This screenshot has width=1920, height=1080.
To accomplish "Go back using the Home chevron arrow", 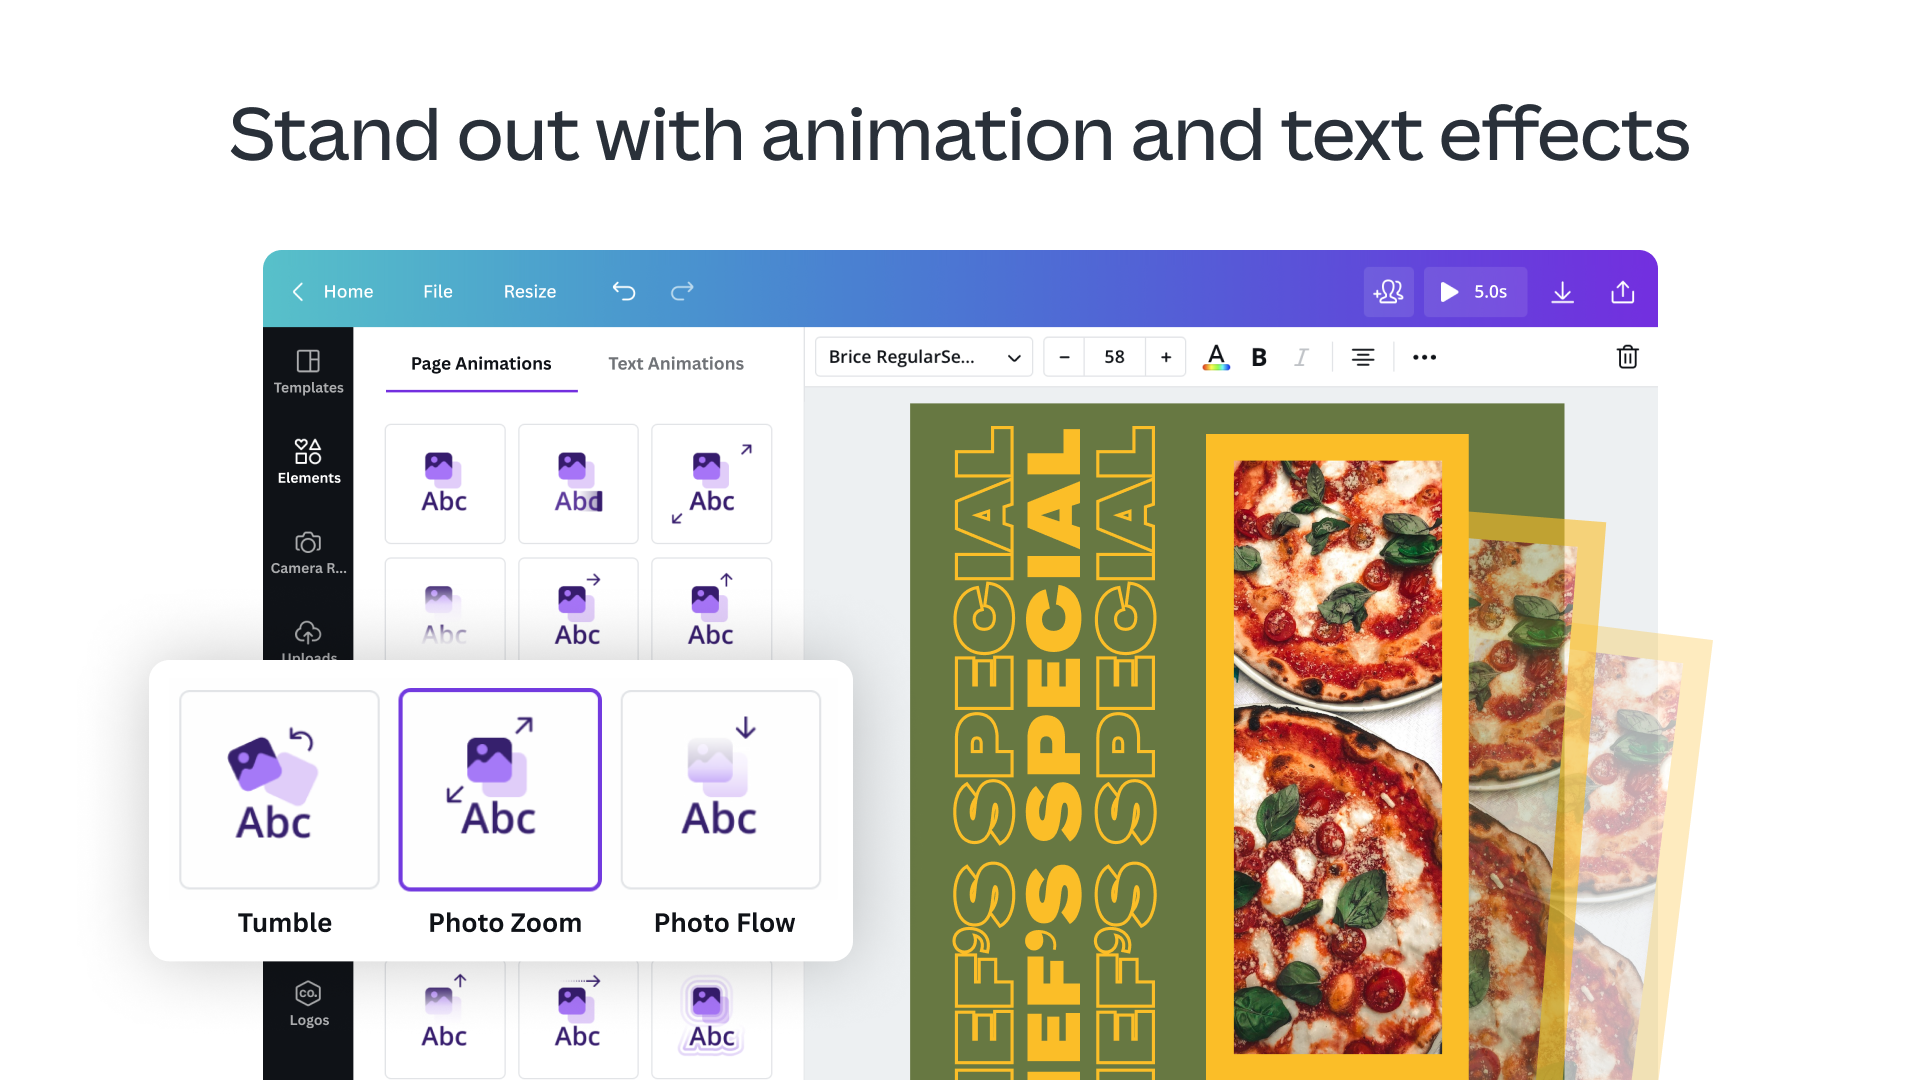I will click(x=297, y=291).
